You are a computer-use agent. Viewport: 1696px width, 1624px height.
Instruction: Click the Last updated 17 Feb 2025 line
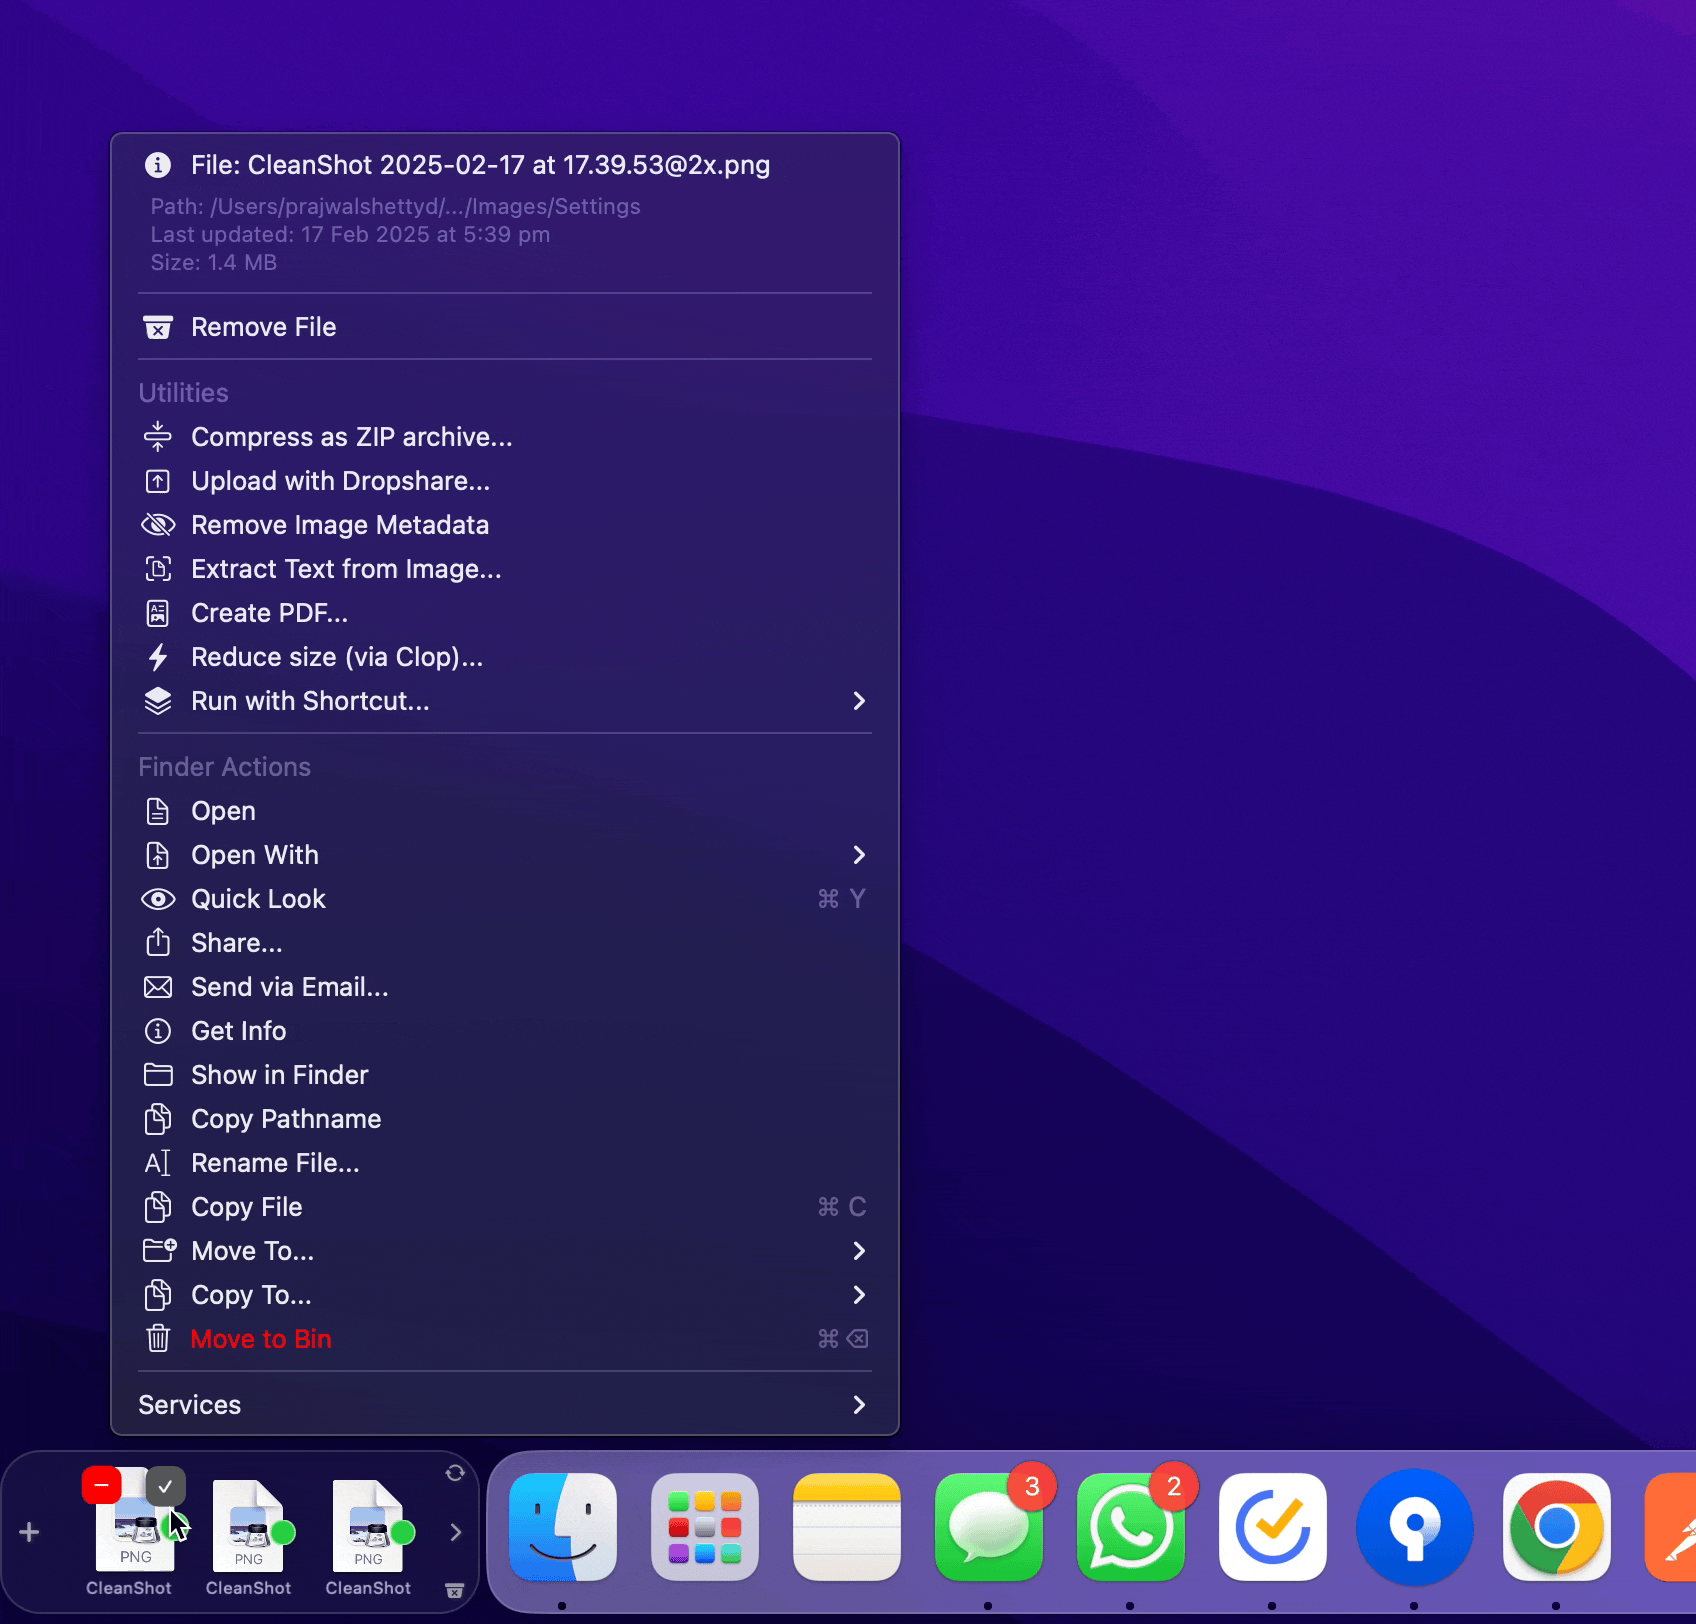(x=350, y=234)
